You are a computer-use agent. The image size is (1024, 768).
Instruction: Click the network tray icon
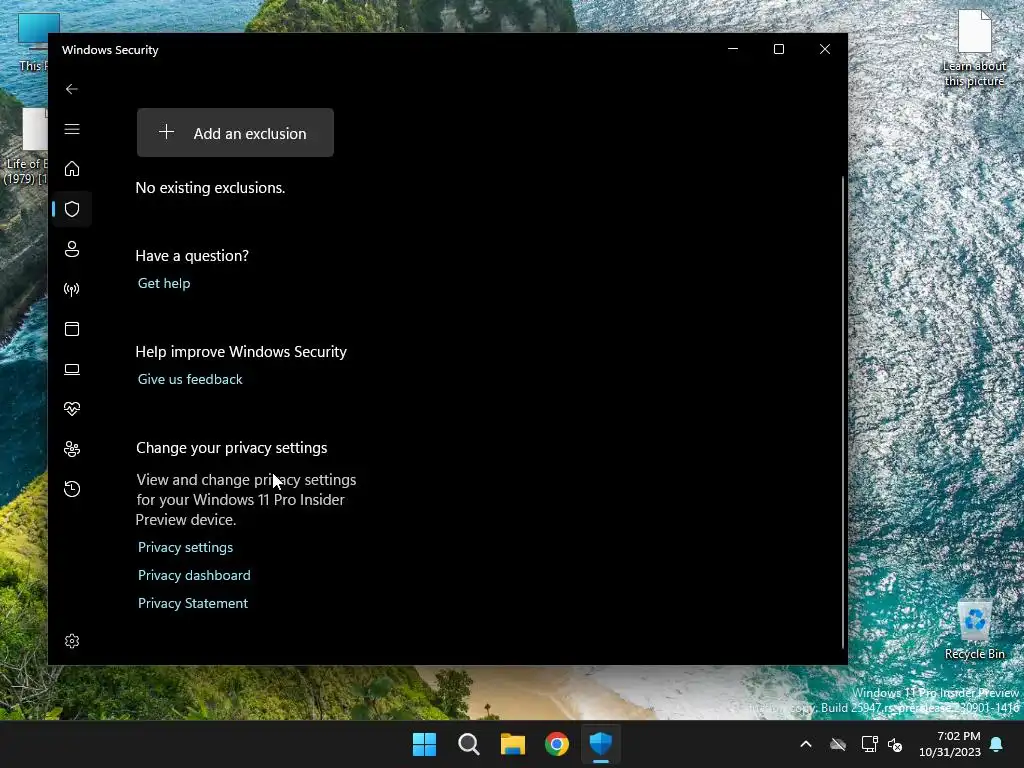pos(869,744)
